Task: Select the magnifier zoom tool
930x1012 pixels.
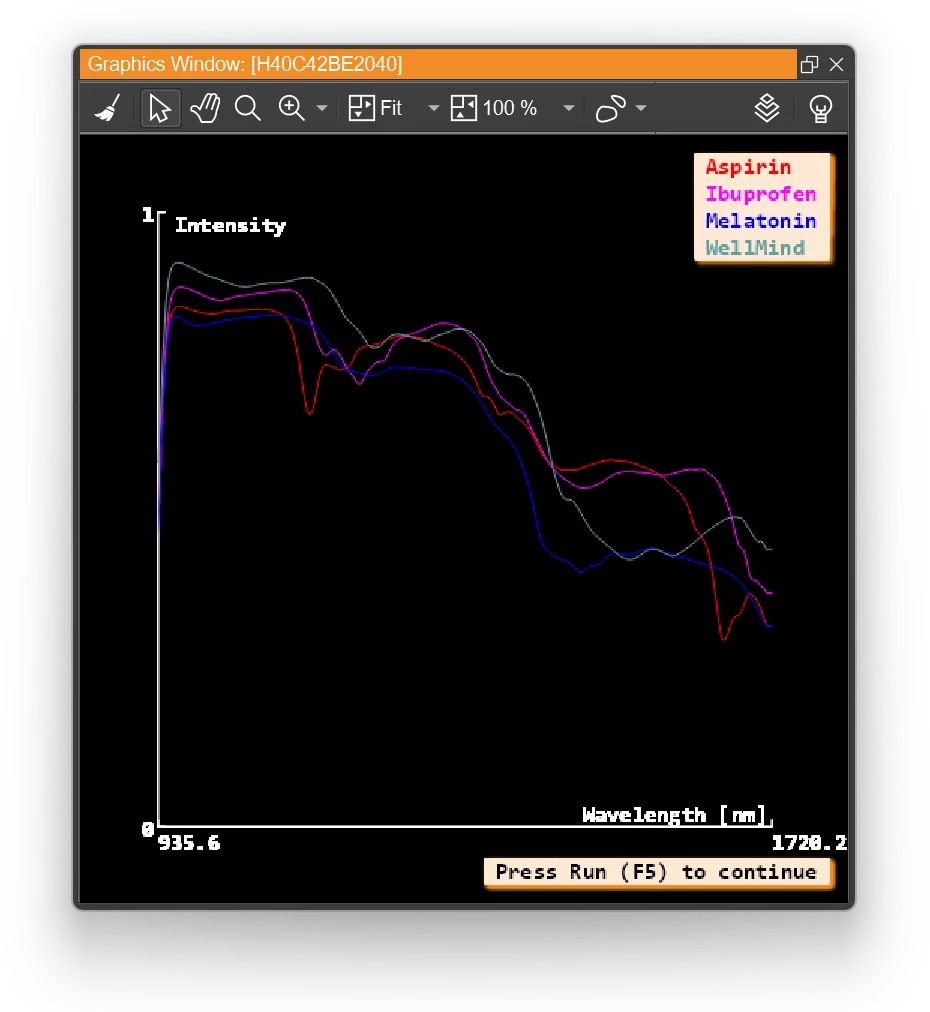Action: coord(247,108)
